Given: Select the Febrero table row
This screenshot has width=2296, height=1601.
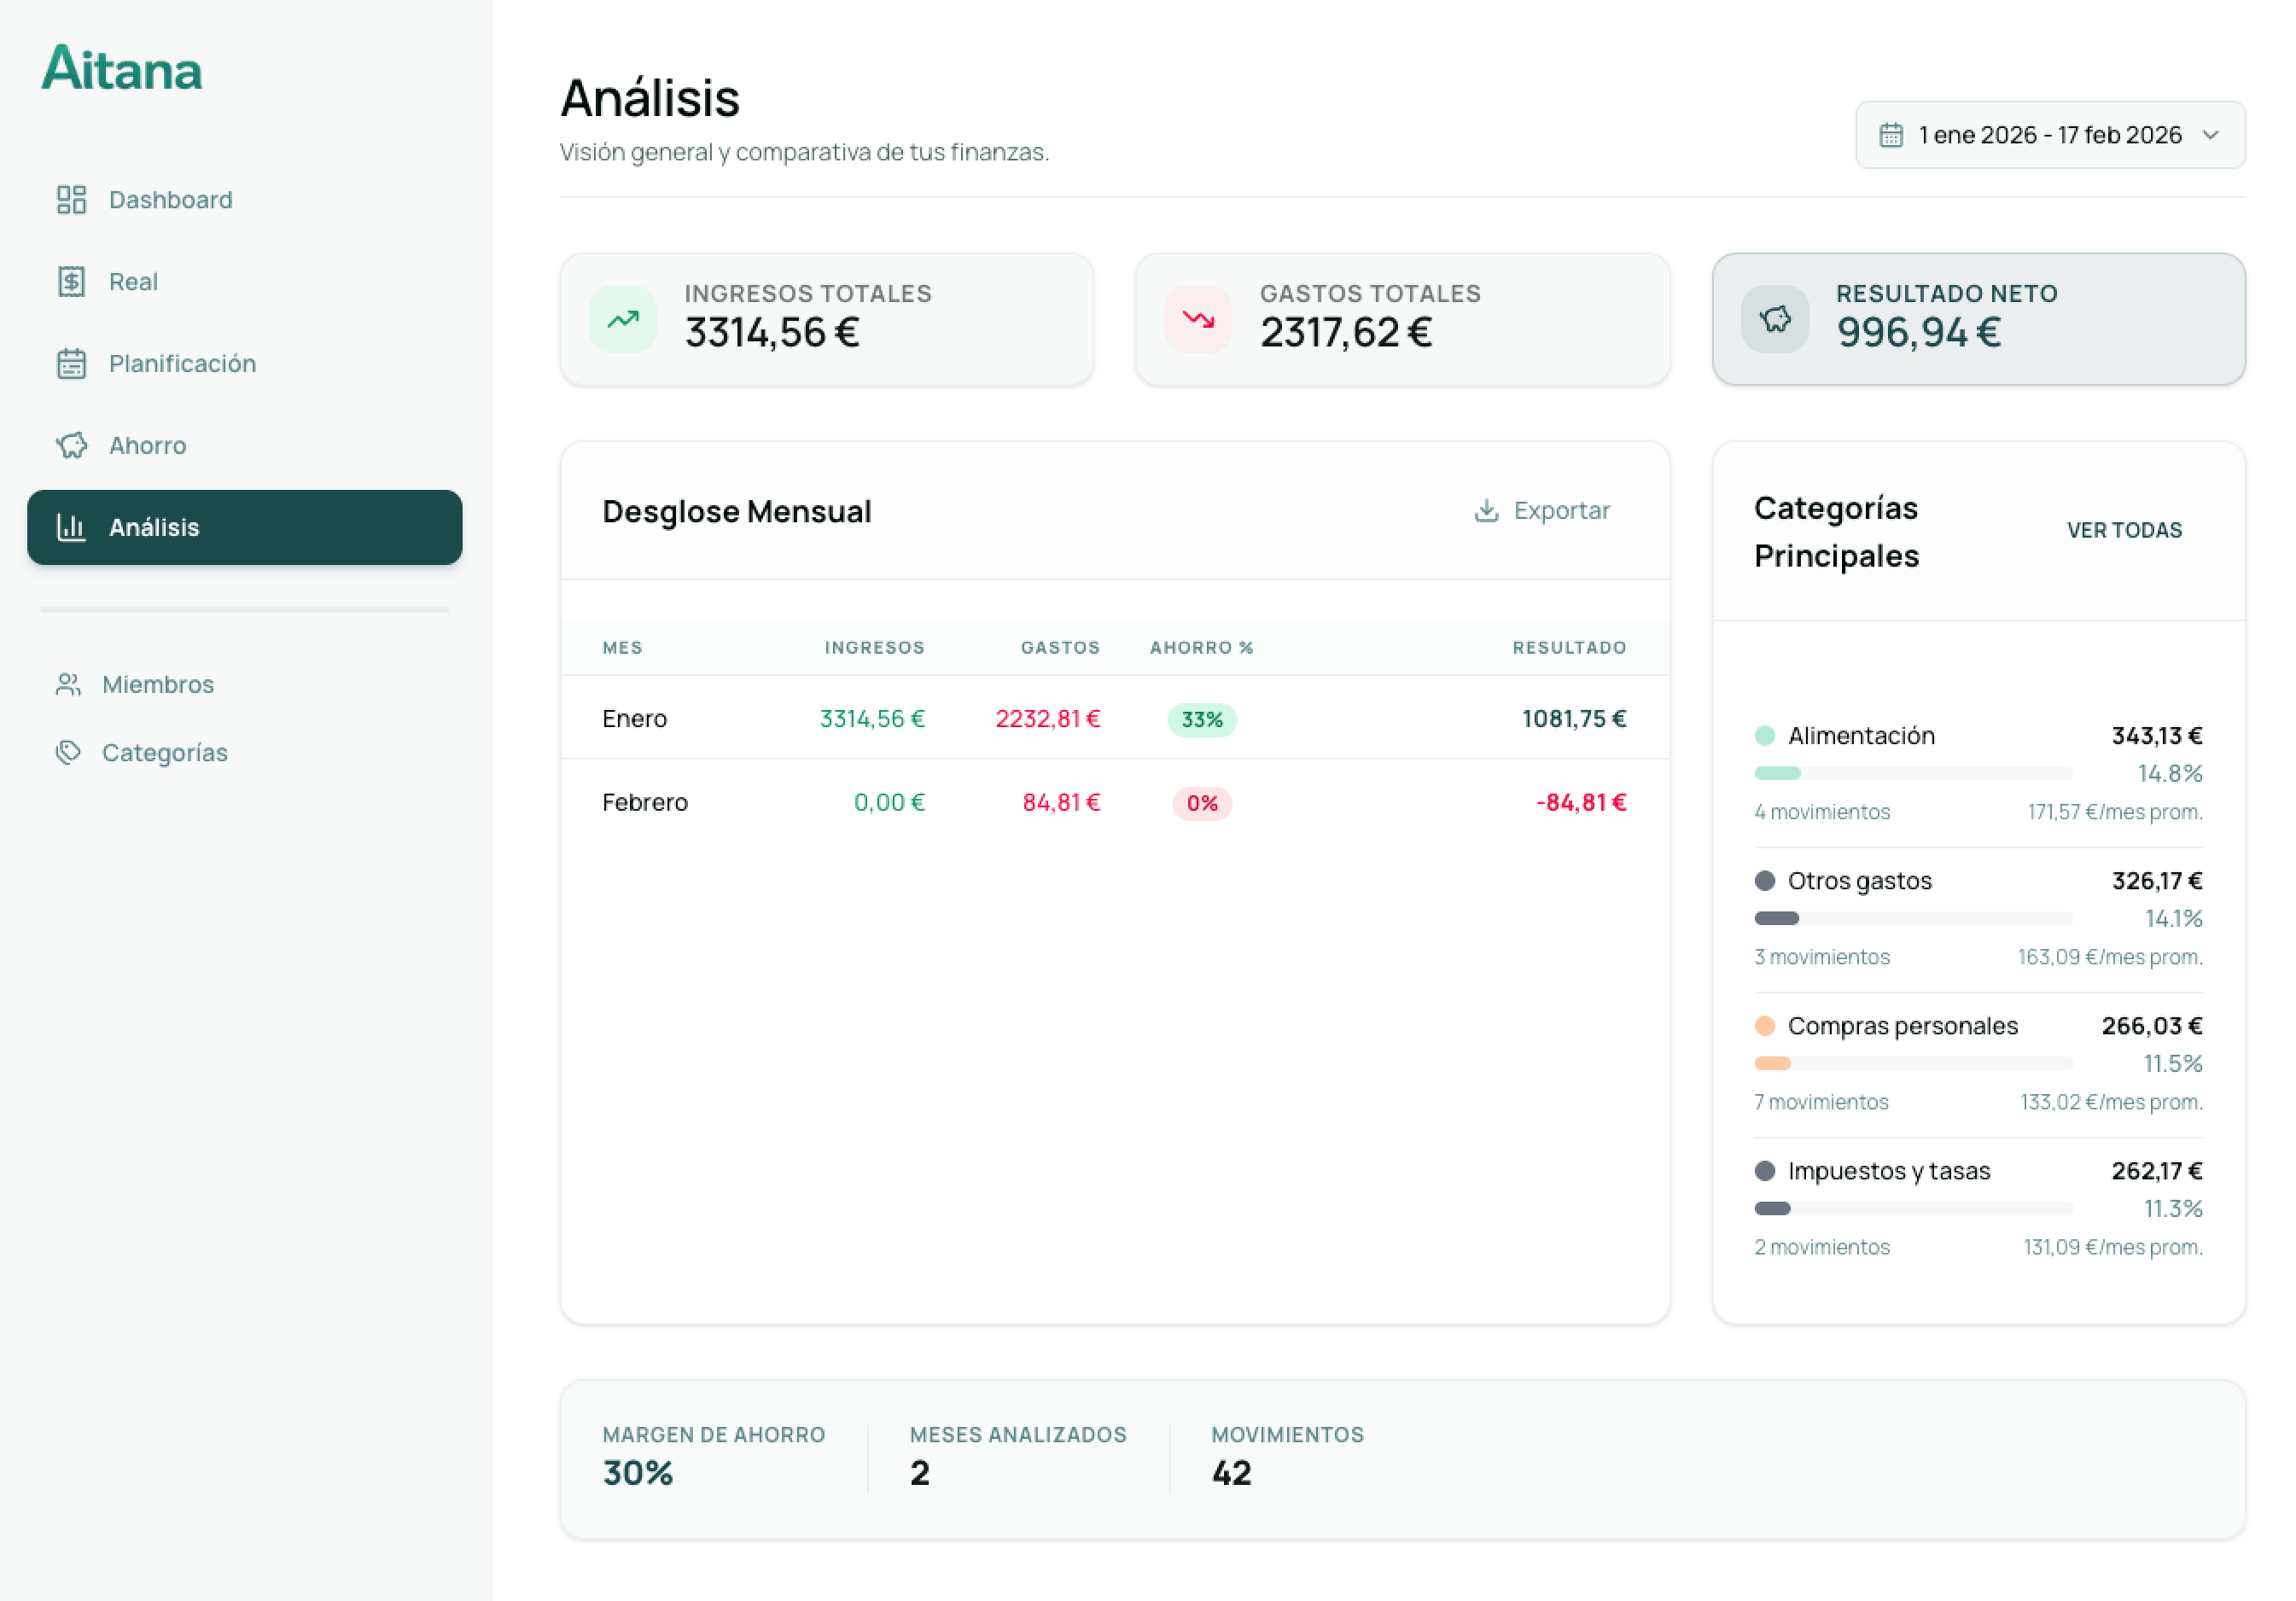Looking at the screenshot, I should point(1114,803).
